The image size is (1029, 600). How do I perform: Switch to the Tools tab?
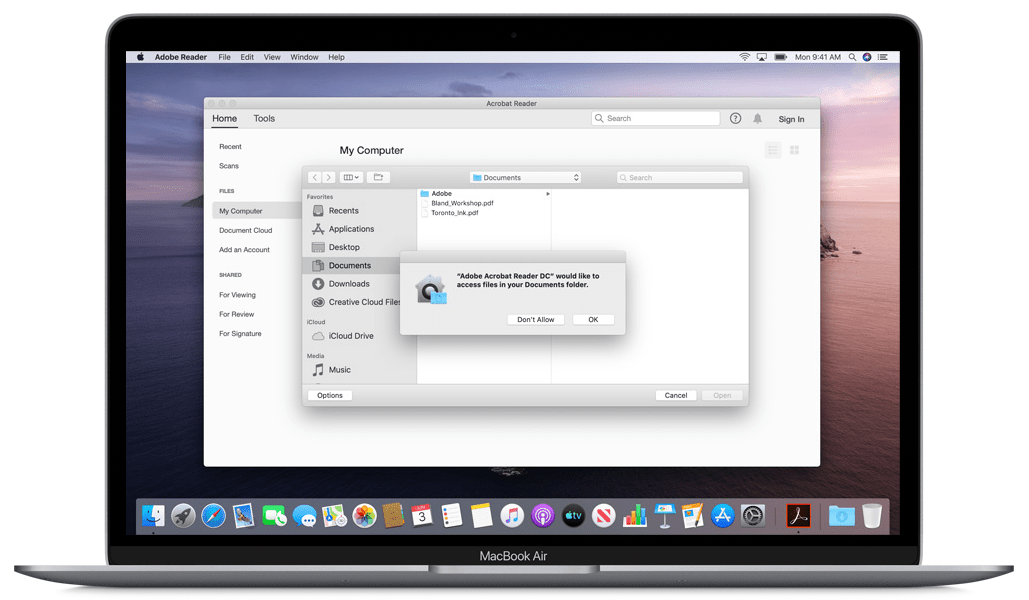[264, 118]
